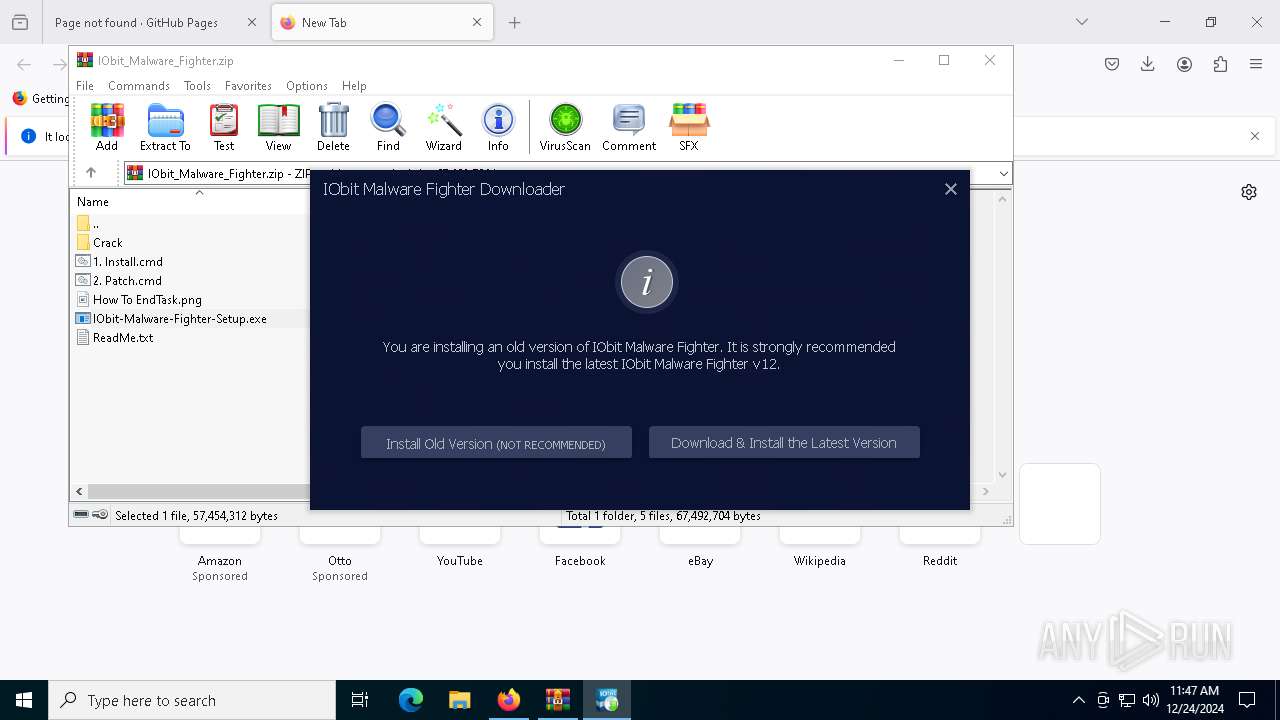Image resolution: width=1280 pixels, height=720 pixels.
Task: Select 2. Patch.cmd file
Action: [x=127, y=280]
